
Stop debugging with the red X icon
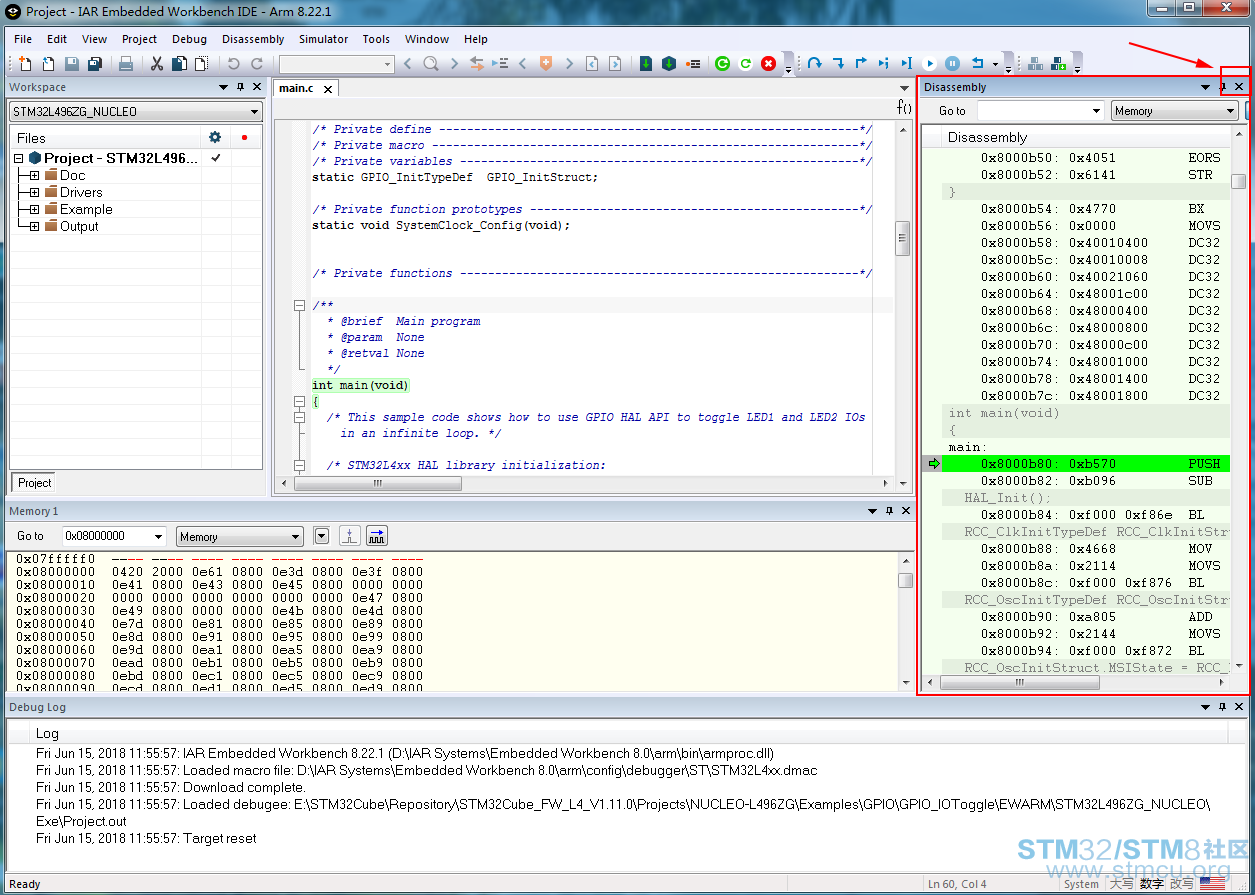768,64
